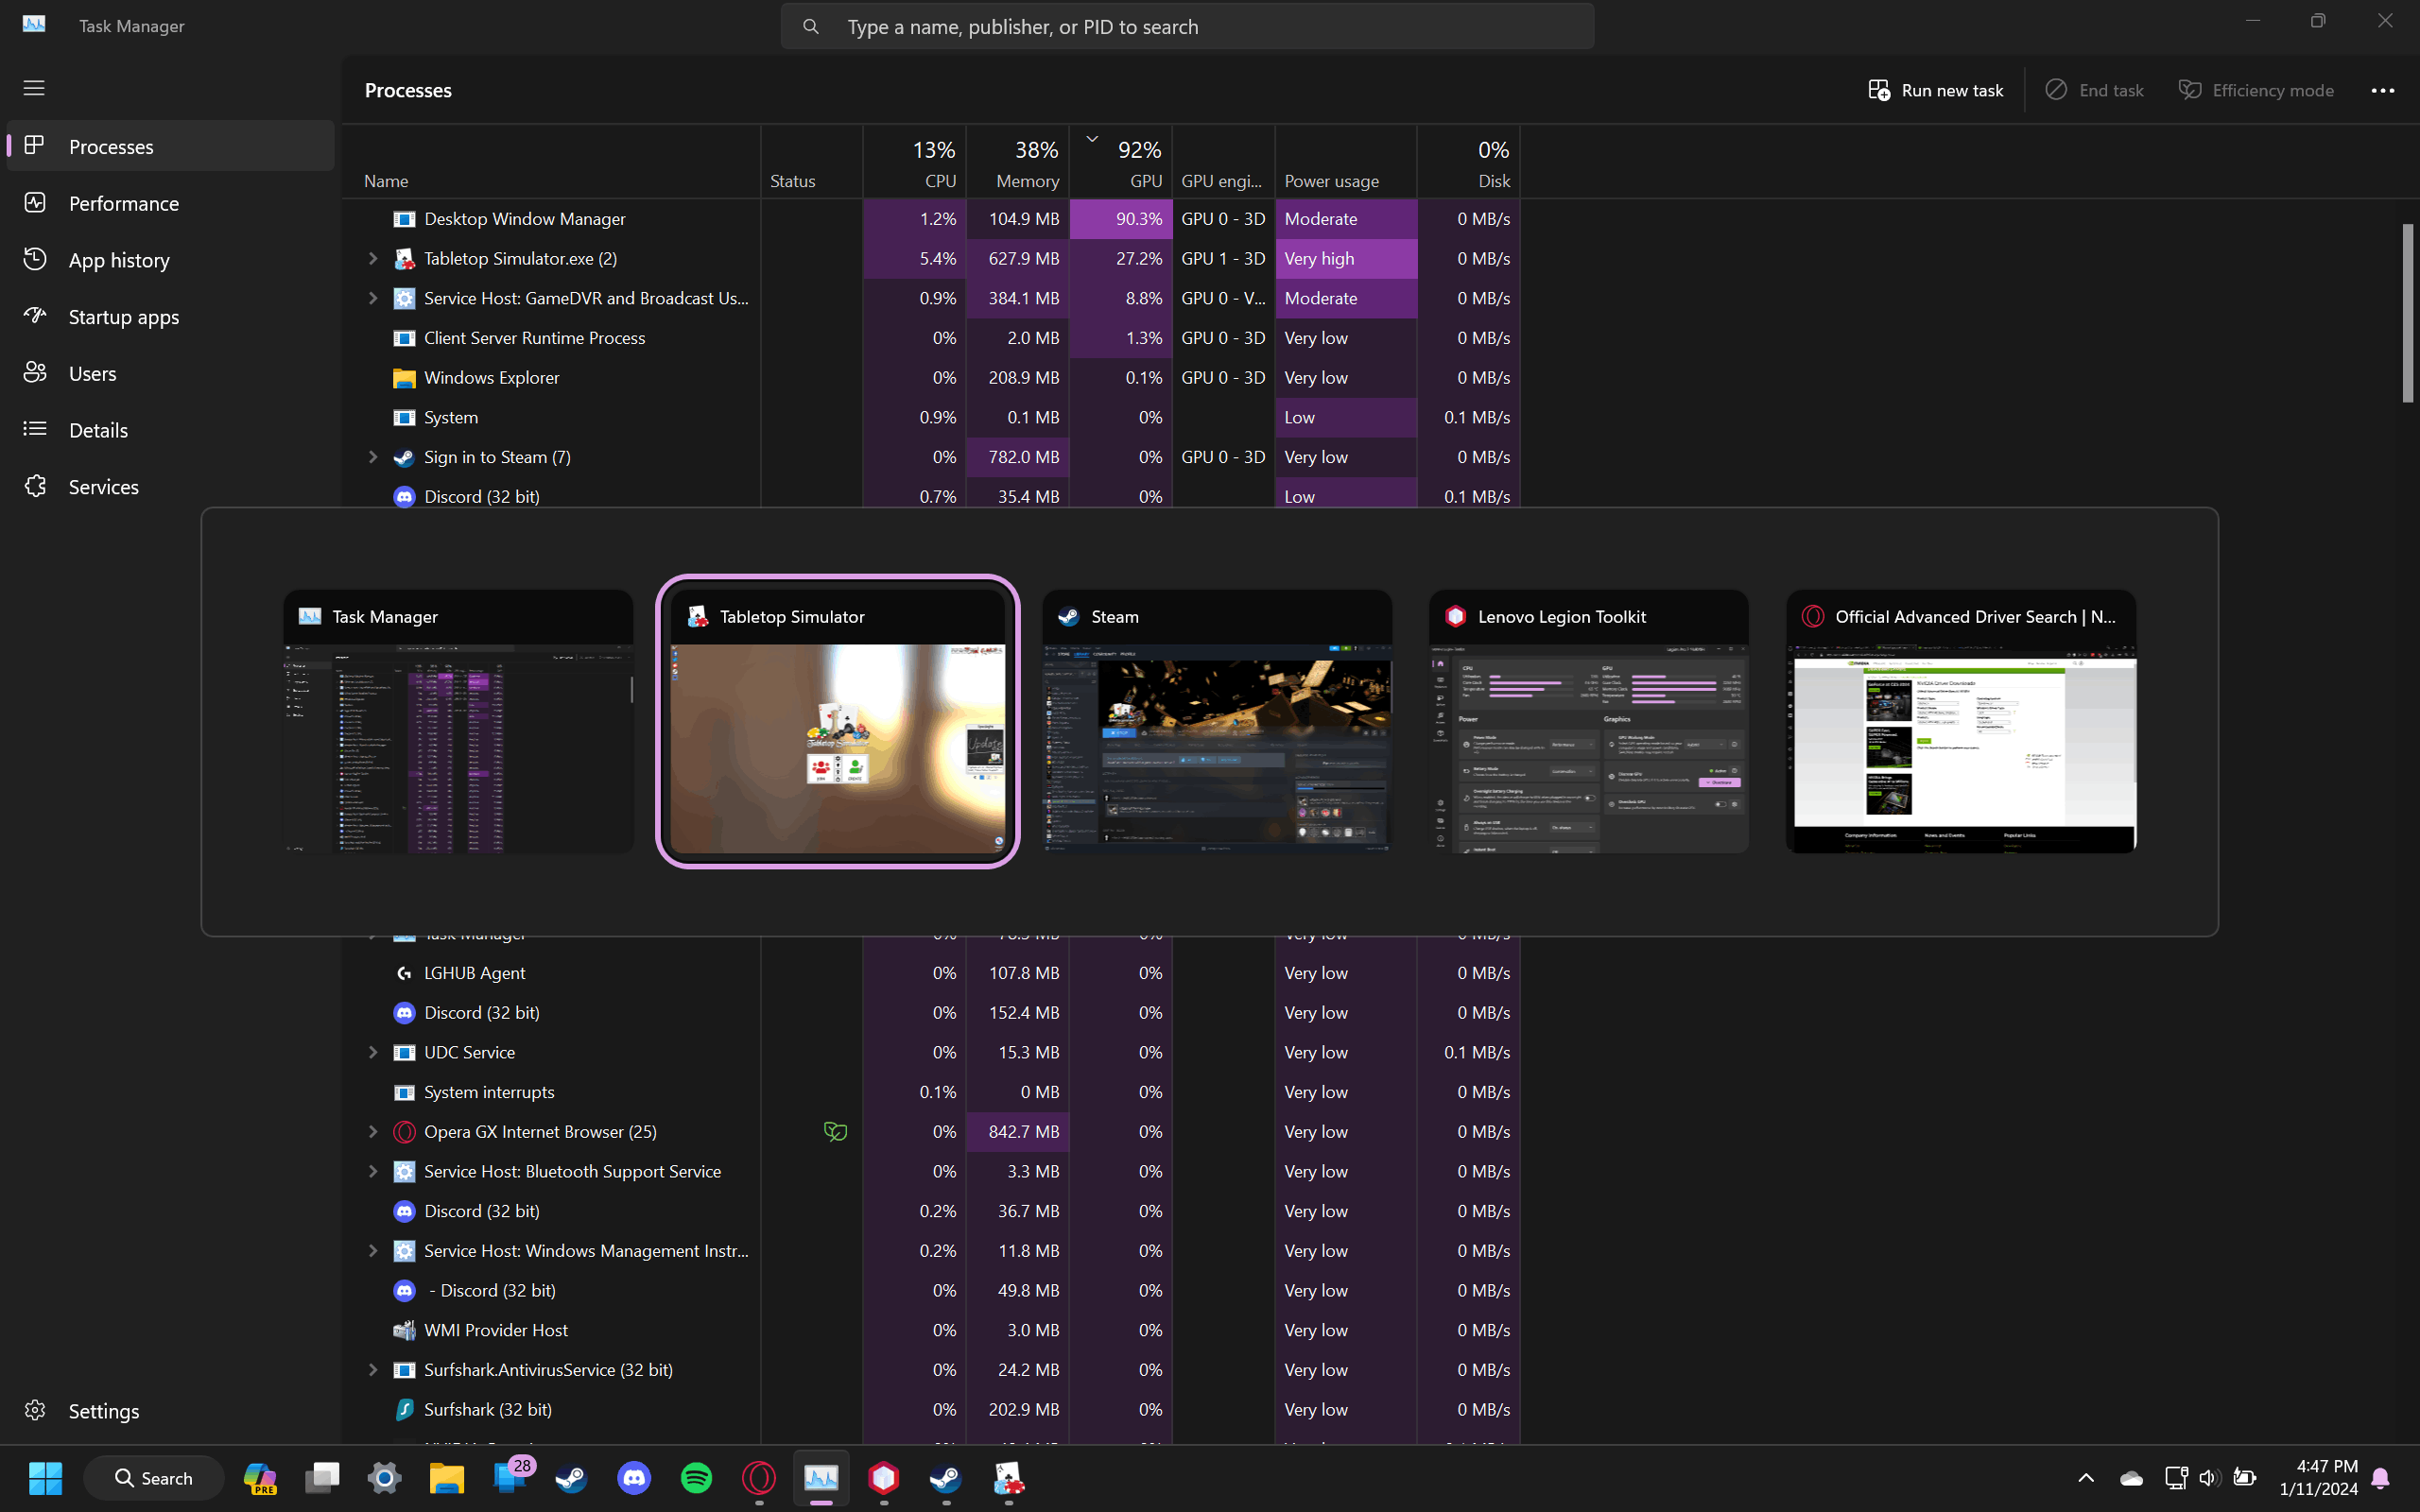This screenshot has width=2420, height=1512.
Task: Click the Settings gear in the sidebar
Action: click(36, 1410)
